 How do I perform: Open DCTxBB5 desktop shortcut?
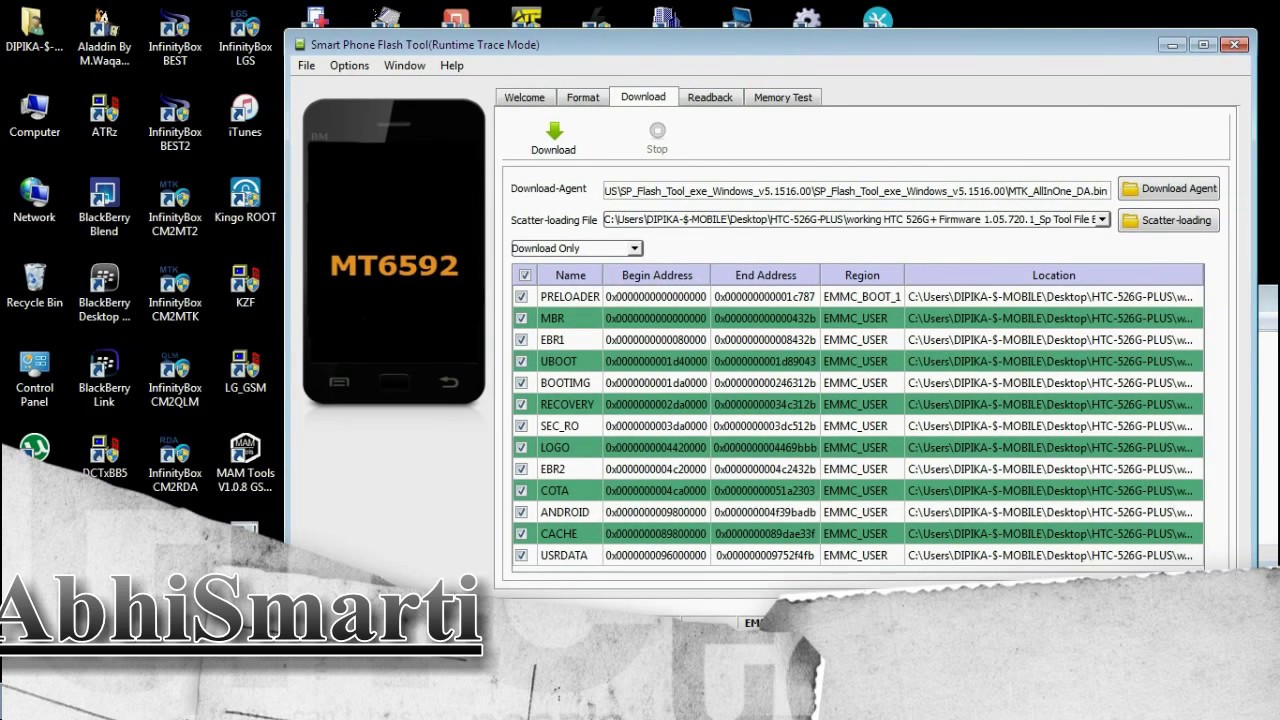coord(104,457)
